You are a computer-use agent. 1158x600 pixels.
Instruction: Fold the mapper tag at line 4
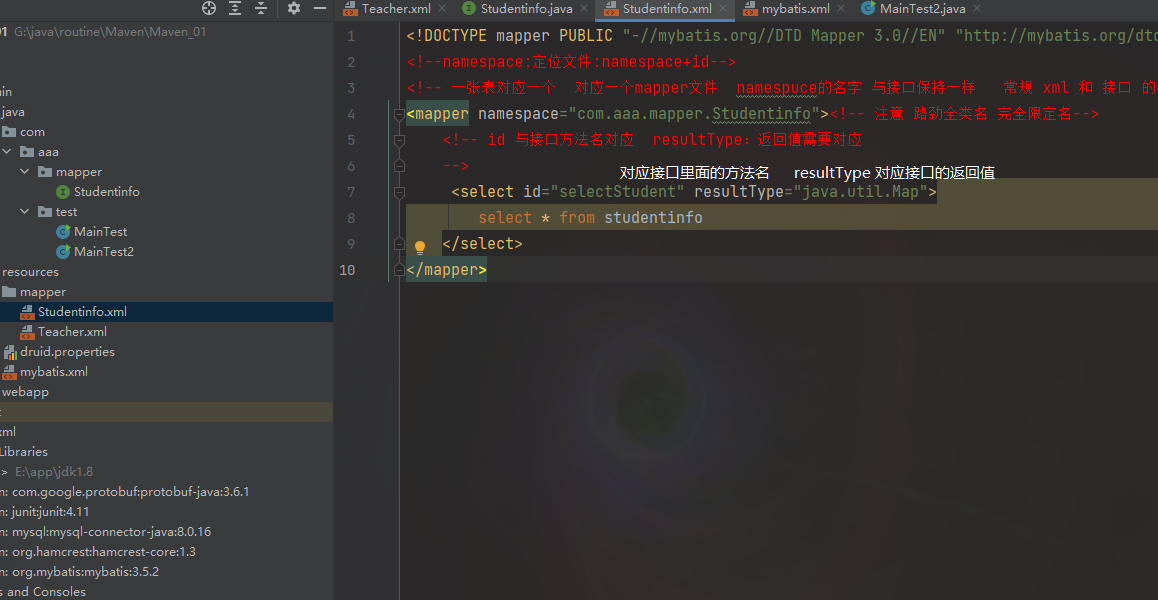pos(400,114)
